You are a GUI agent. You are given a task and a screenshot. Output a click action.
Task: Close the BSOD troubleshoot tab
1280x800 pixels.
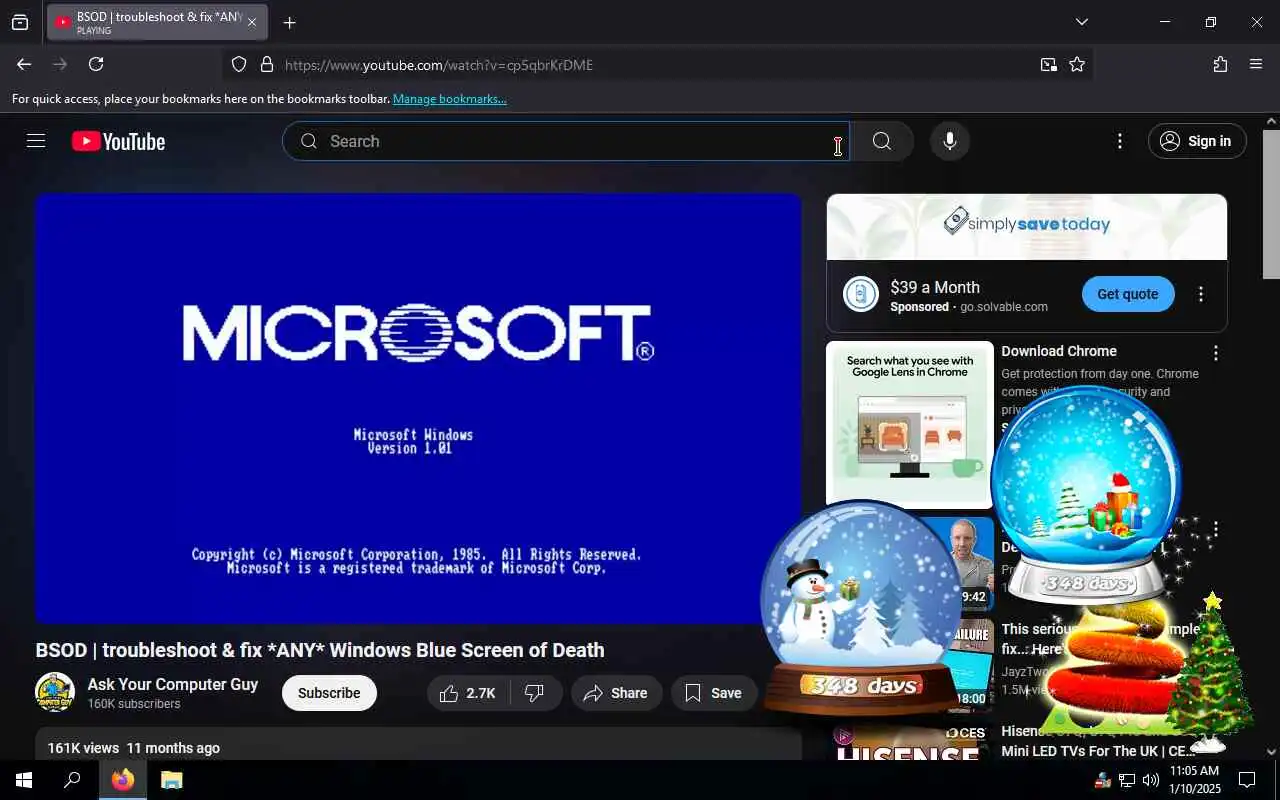(x=252, y=22)
